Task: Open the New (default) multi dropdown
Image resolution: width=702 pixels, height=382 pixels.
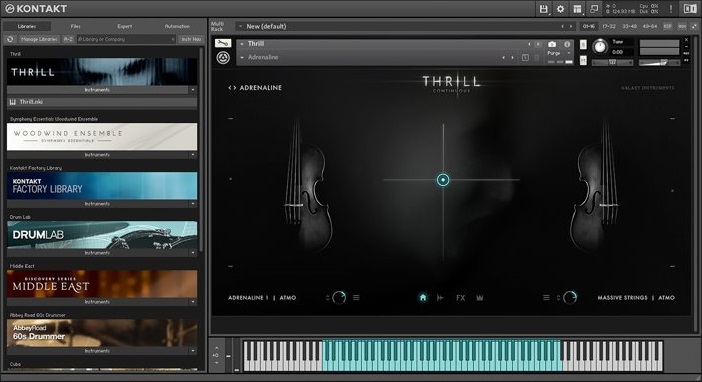Action: click(240, 26)
